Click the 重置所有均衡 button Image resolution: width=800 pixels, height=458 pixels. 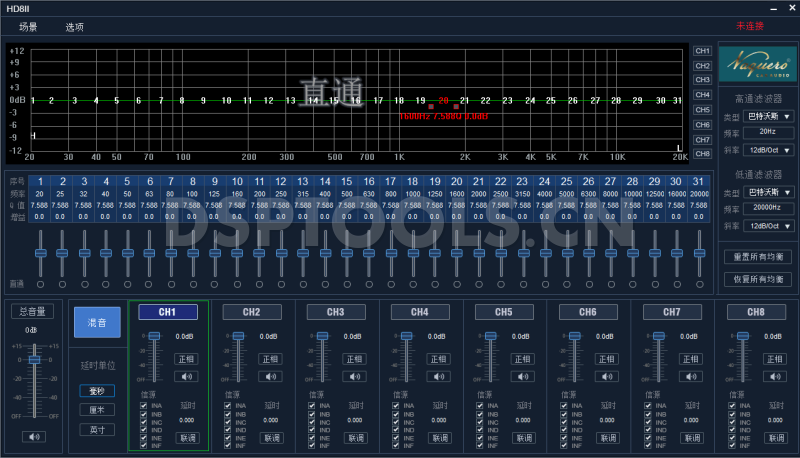756,257
